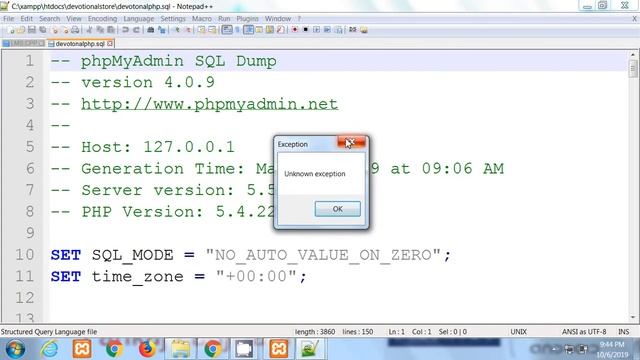This screenshot has height=360, width=640.
Task: Open the Plugins menu
Action: 247,19
